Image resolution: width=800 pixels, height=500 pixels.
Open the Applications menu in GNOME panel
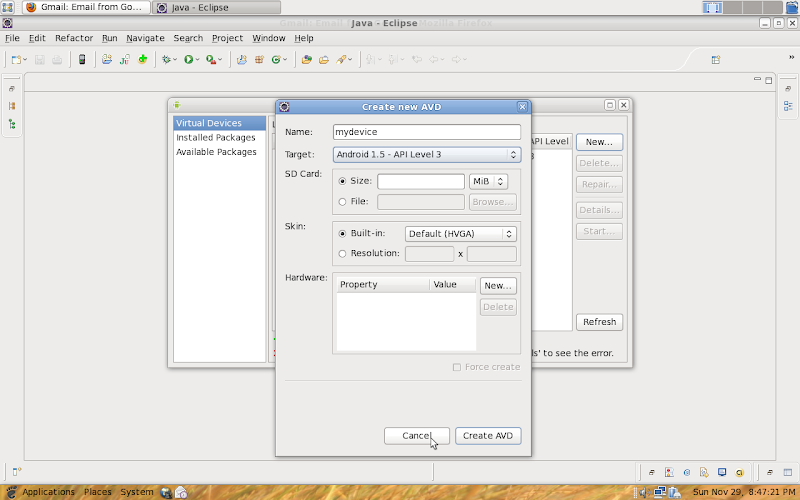click(48, 492)
